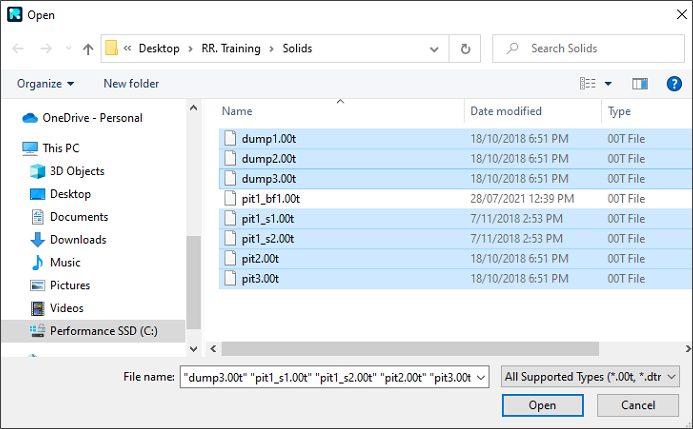
Task: Click the Up directory arrow icon
Action: (x=88, y=48)
